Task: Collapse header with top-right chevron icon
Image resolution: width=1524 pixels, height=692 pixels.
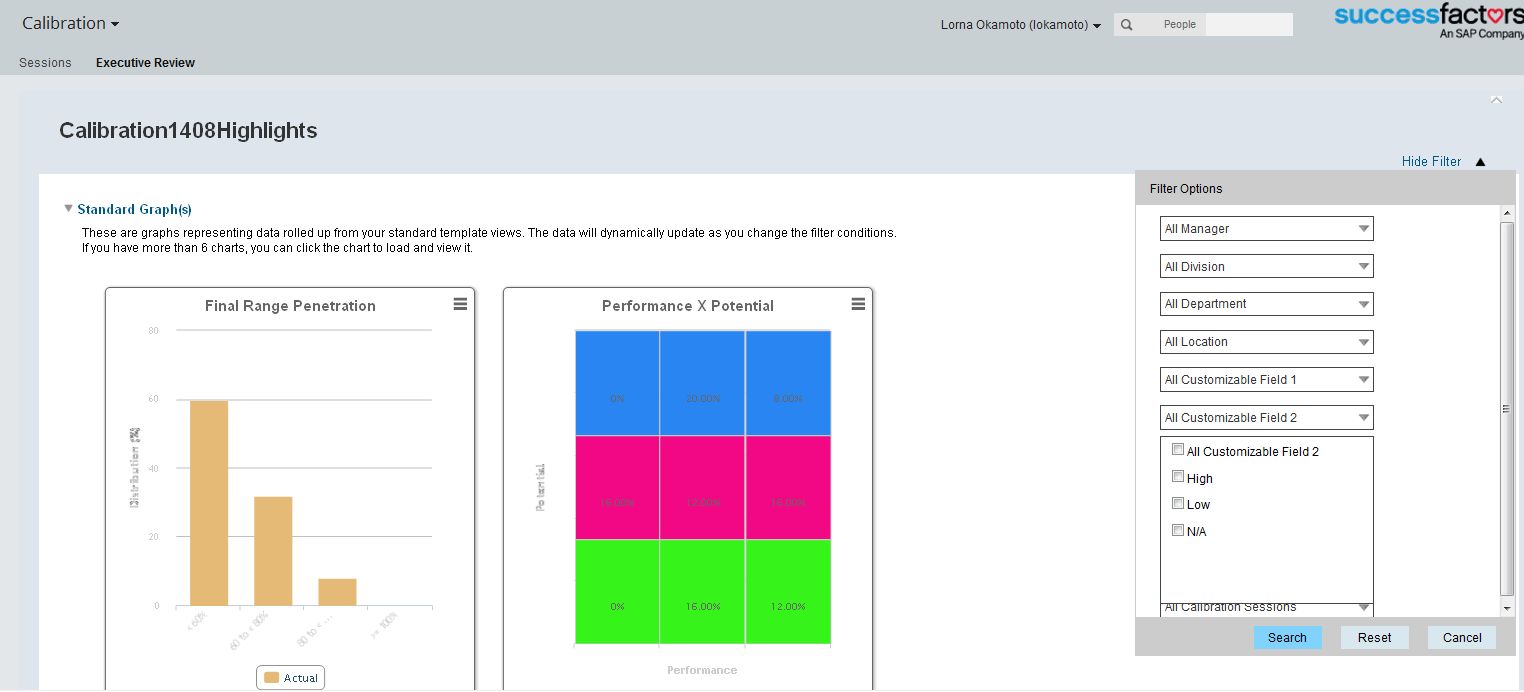Action: (1496, 99)
